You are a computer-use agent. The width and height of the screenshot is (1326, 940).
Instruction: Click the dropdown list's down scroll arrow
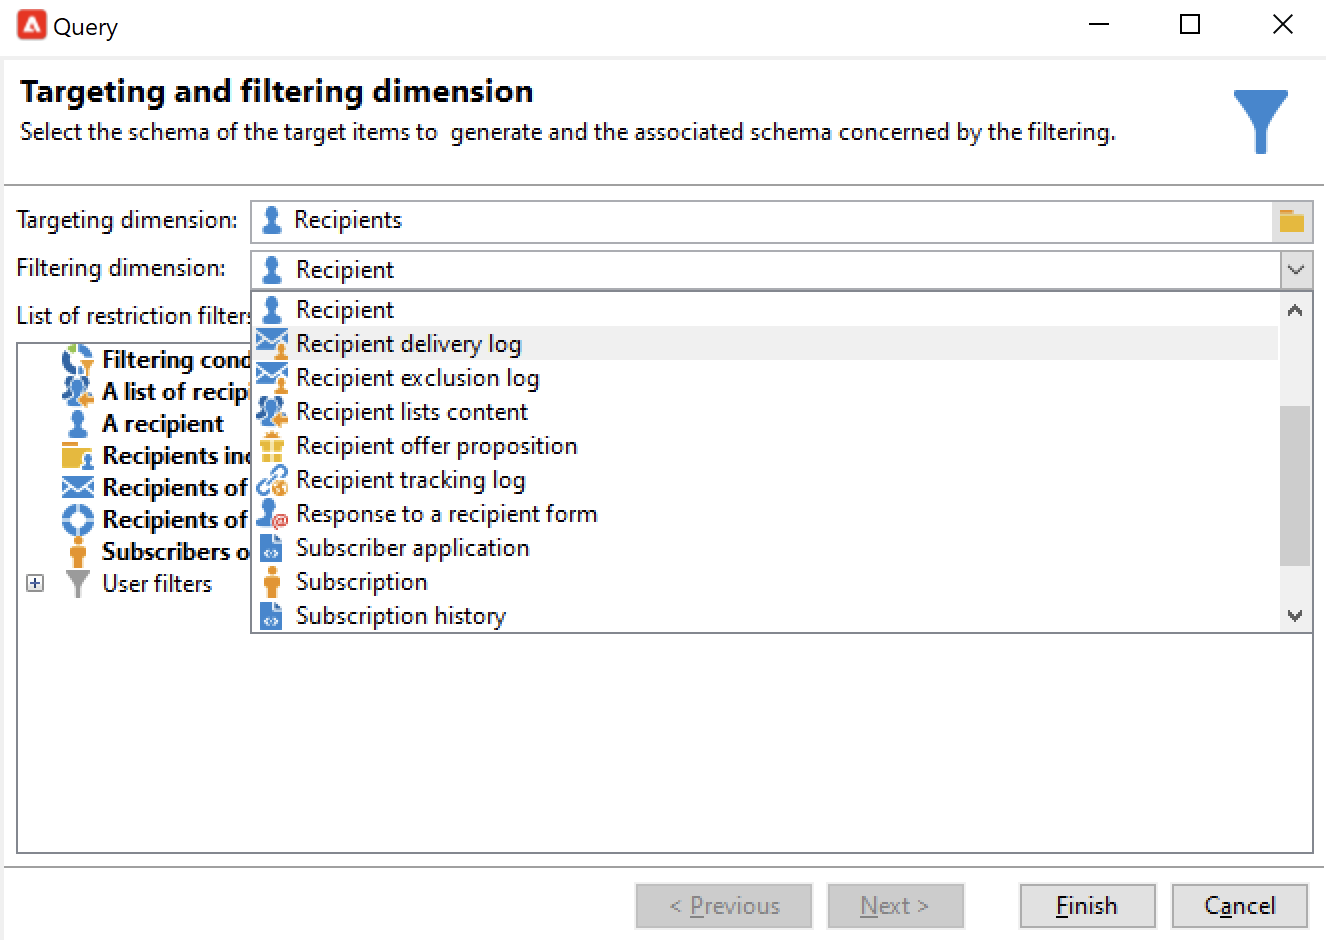[1295, 616]
